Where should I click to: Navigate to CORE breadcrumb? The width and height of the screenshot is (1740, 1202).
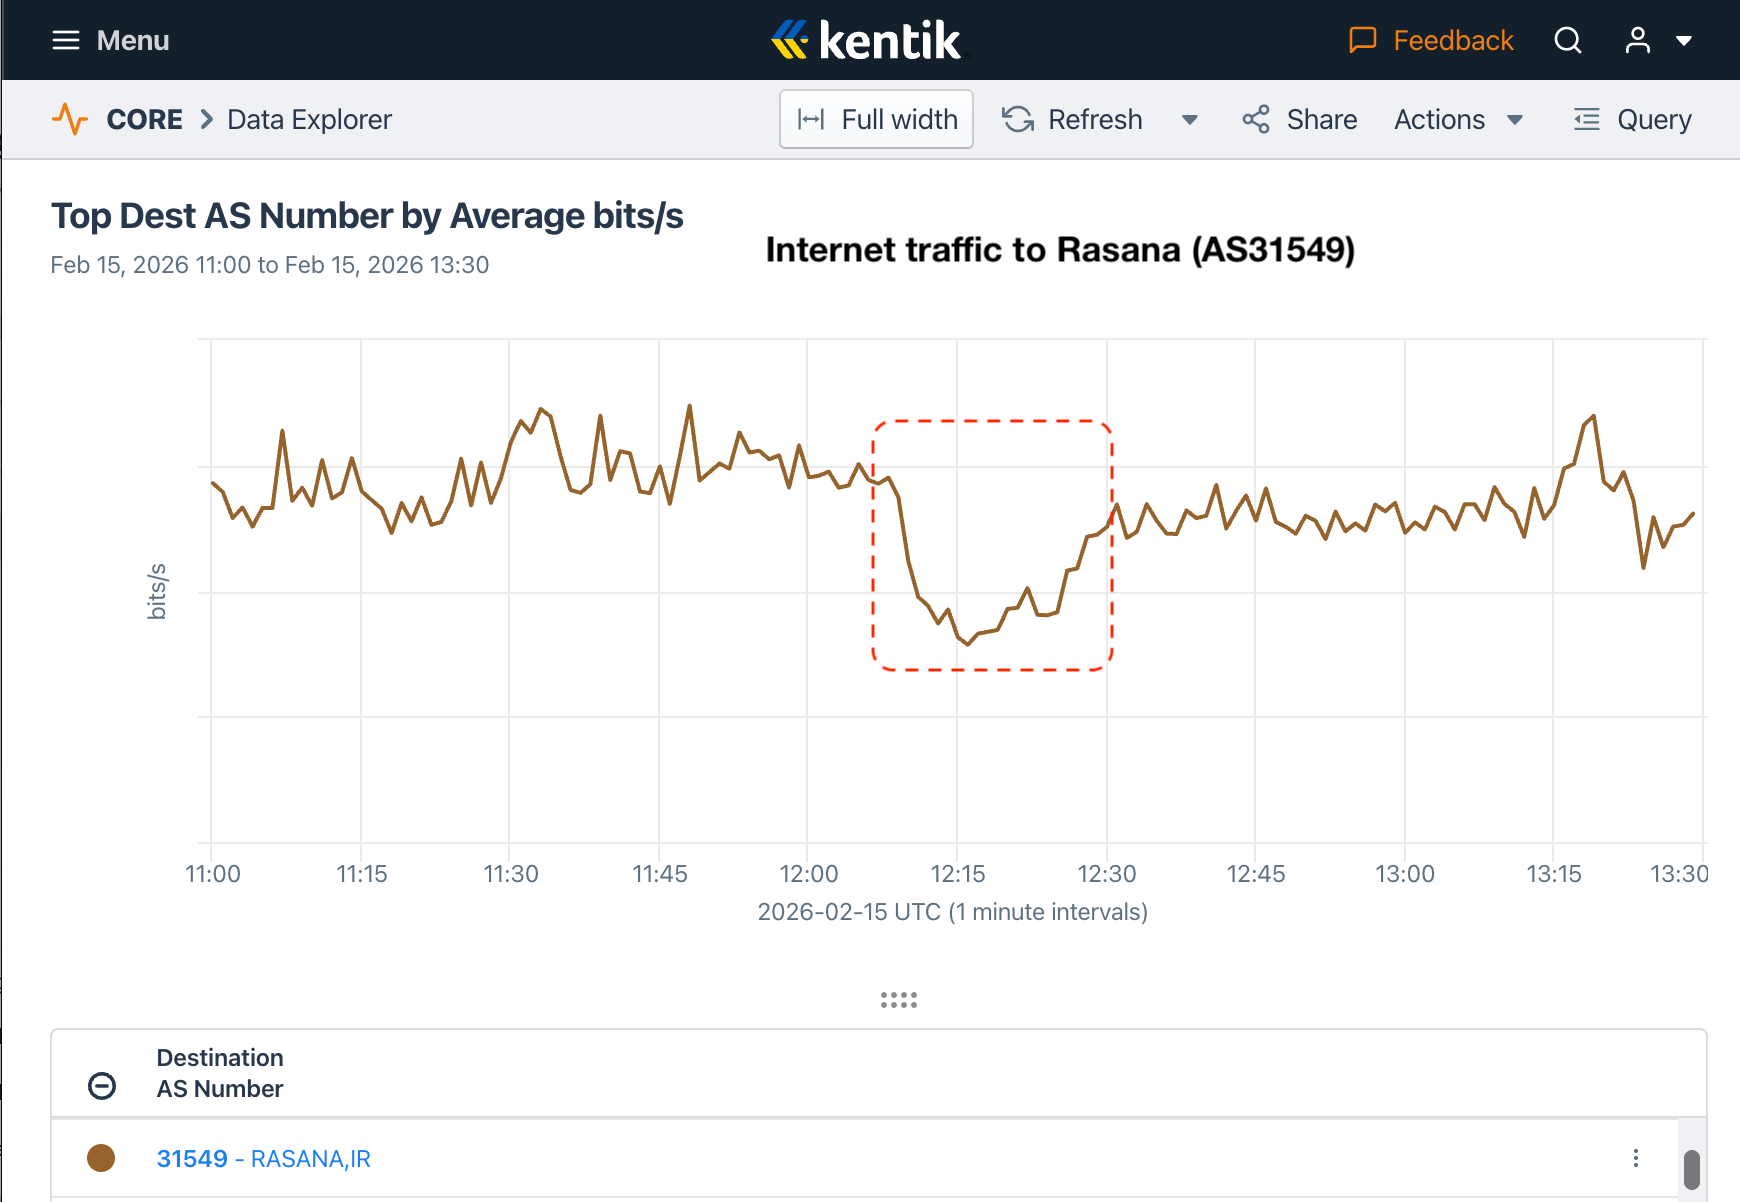click(x=144, y=119)
